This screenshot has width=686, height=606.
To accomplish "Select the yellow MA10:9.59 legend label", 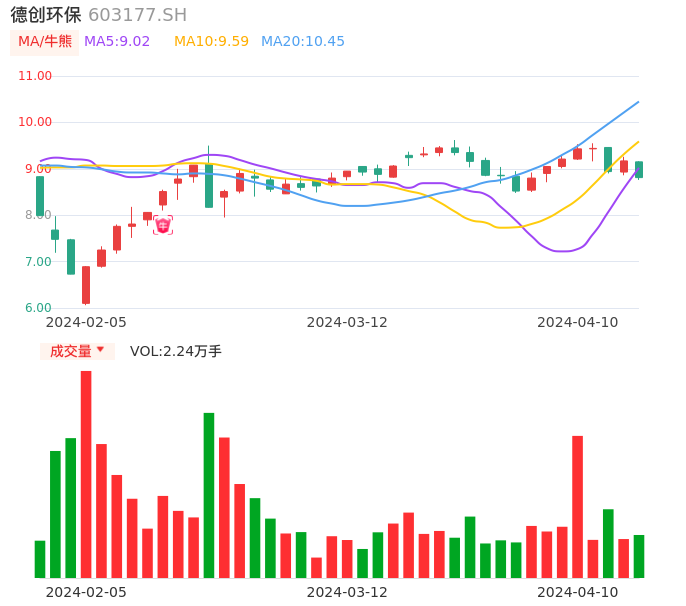I will click(x=211, y=42).
